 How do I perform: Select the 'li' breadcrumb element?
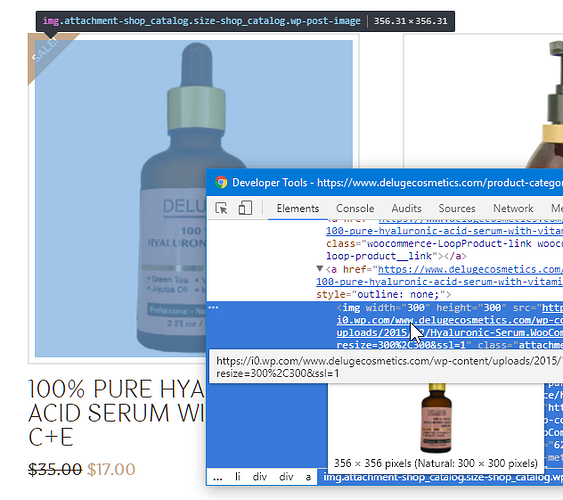[237, 477]
